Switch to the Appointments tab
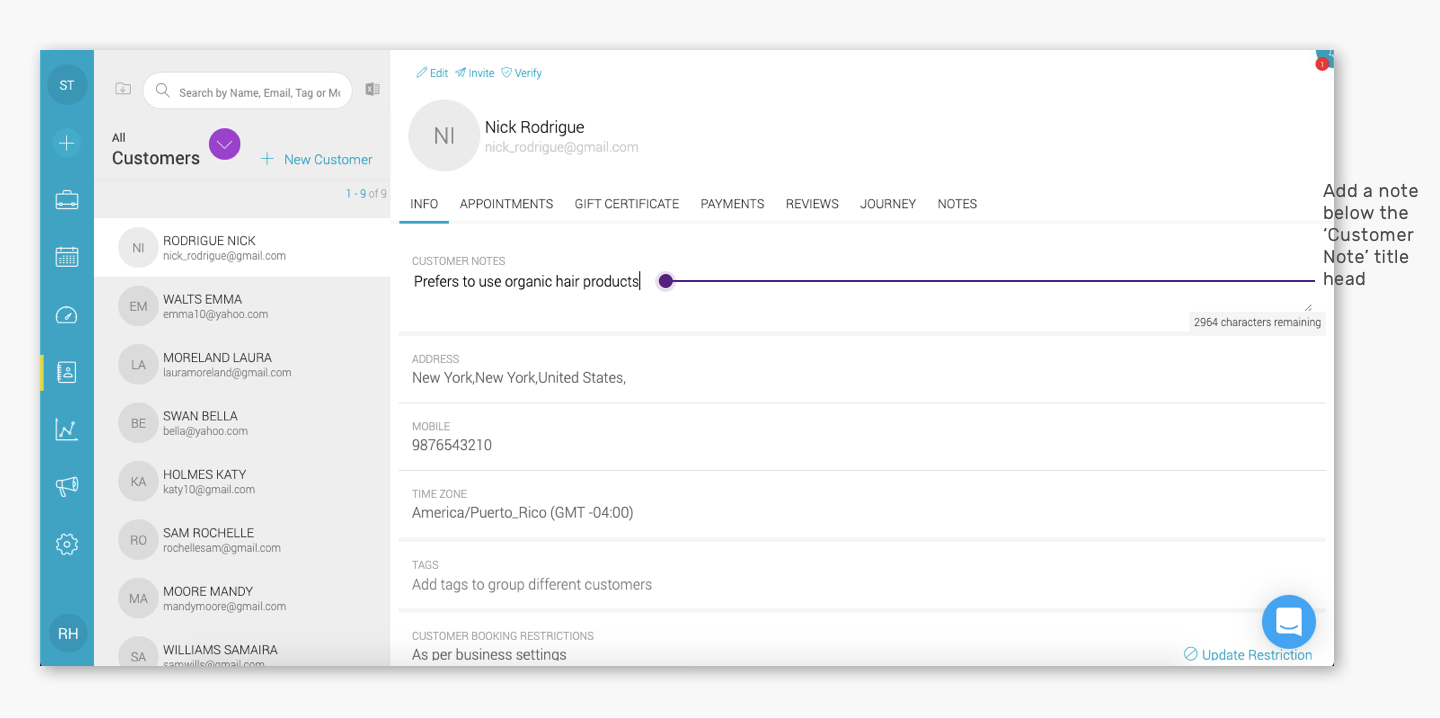Image resolution: width=1440 pixels, height=718 pixels. [x=506, y=204]
